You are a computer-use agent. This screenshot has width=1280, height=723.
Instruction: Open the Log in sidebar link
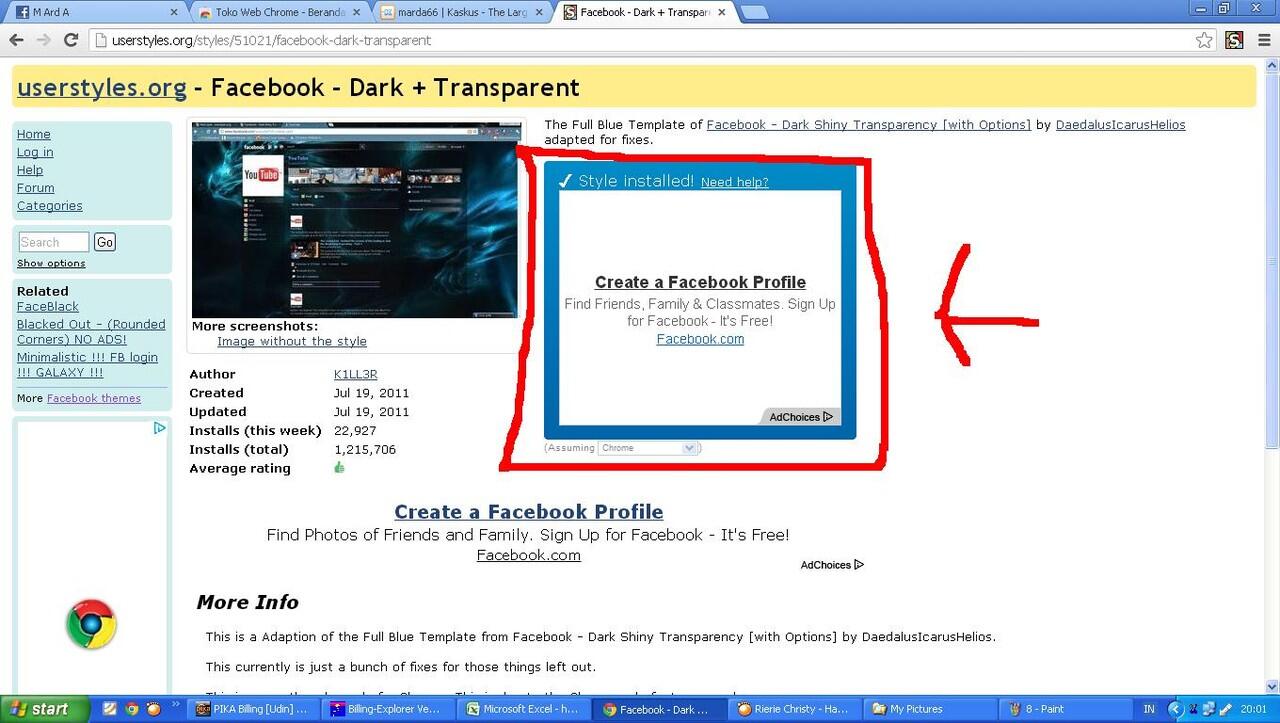[x=35, y=152]
